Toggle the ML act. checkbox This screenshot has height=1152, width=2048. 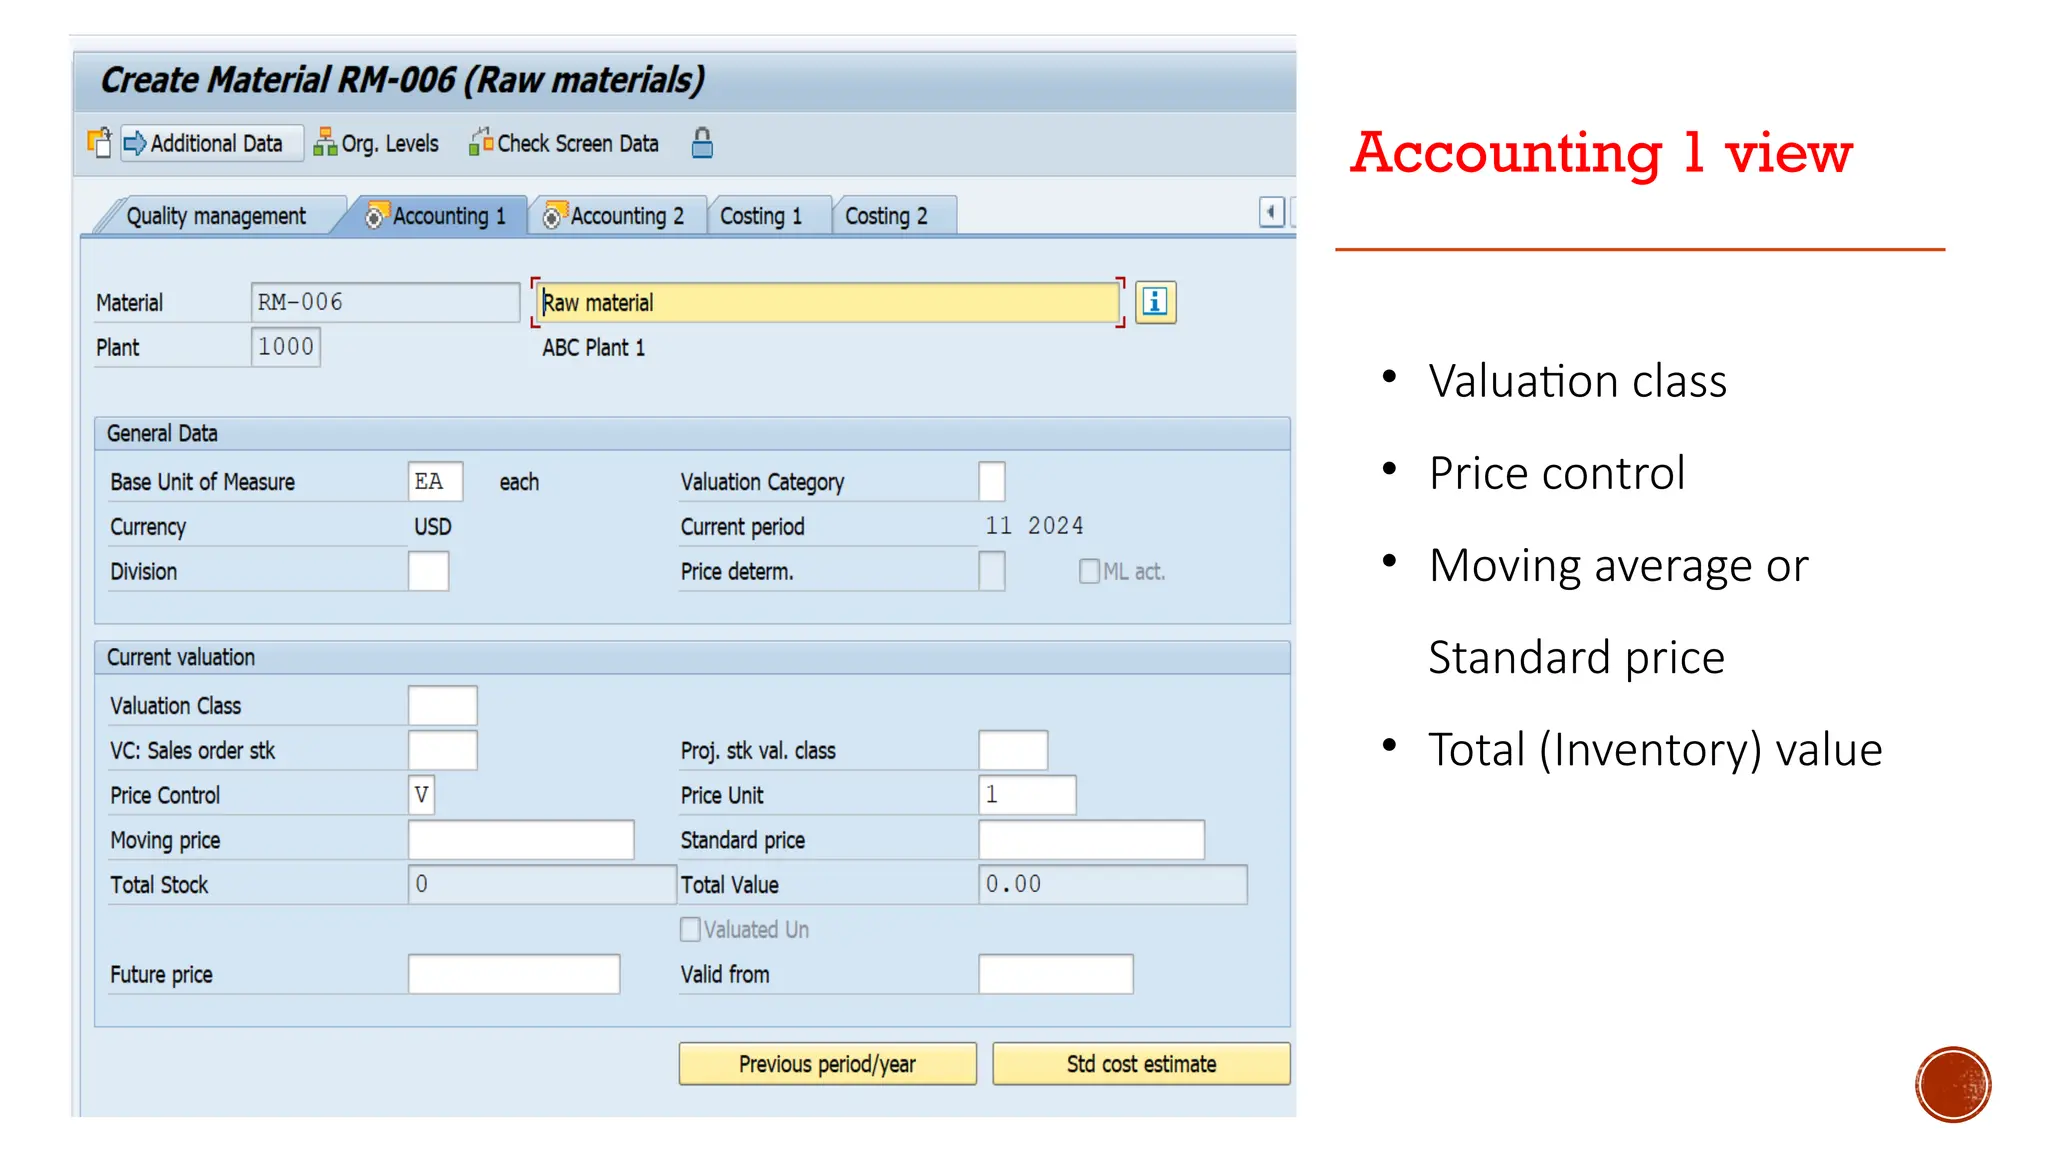click(1089, 571)
